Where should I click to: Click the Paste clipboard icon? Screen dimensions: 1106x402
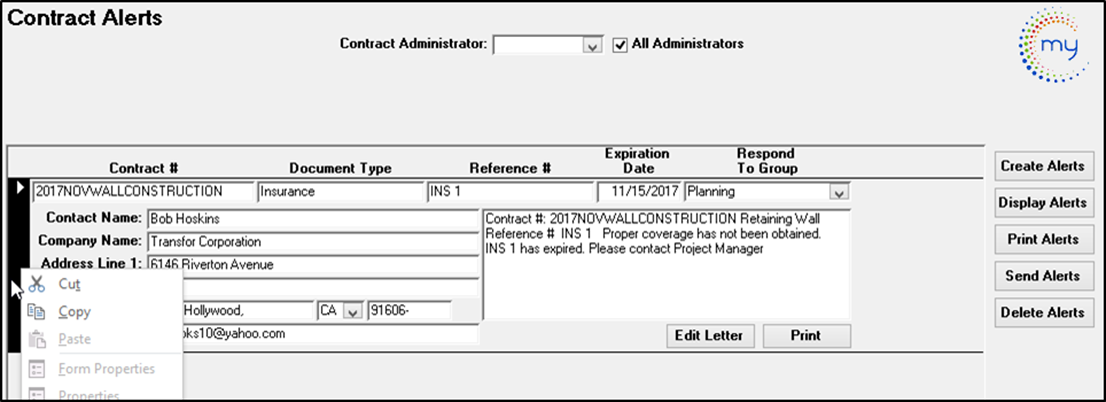(37, 339)
